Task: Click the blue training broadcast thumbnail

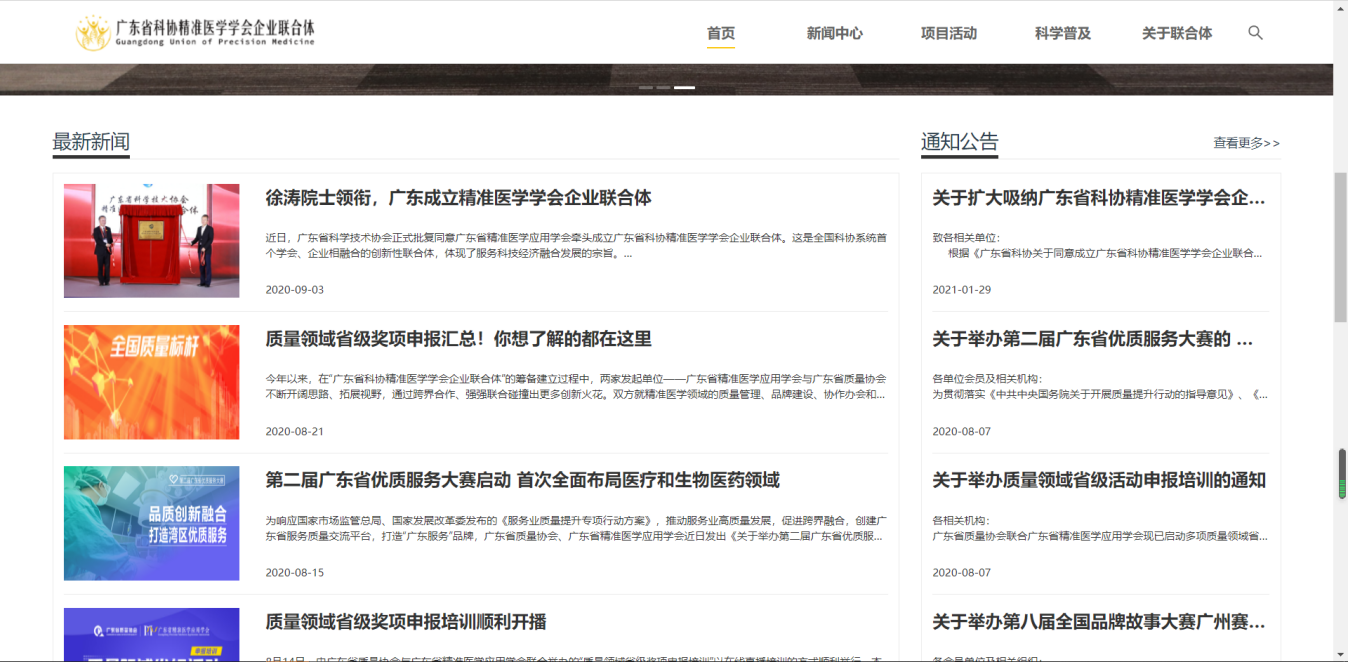Action: pos(152,634)
